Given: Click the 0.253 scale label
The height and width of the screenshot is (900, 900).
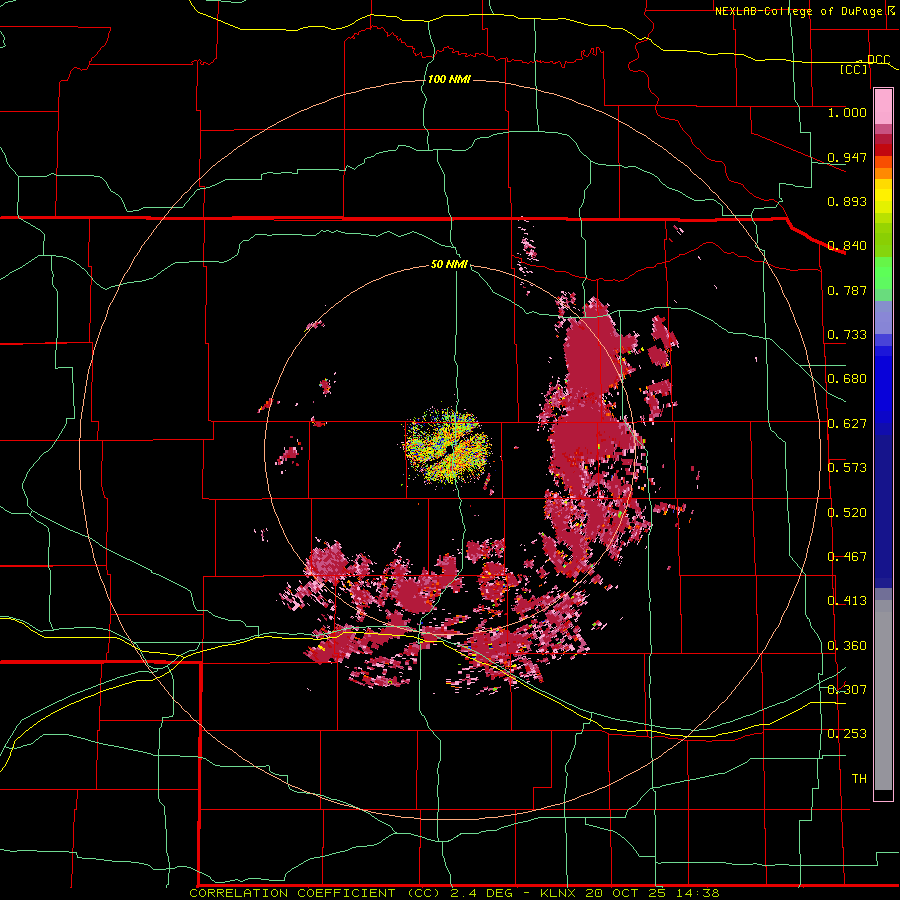Looking at the screenshot, I should pyautogui.click(x=847, y=734).
